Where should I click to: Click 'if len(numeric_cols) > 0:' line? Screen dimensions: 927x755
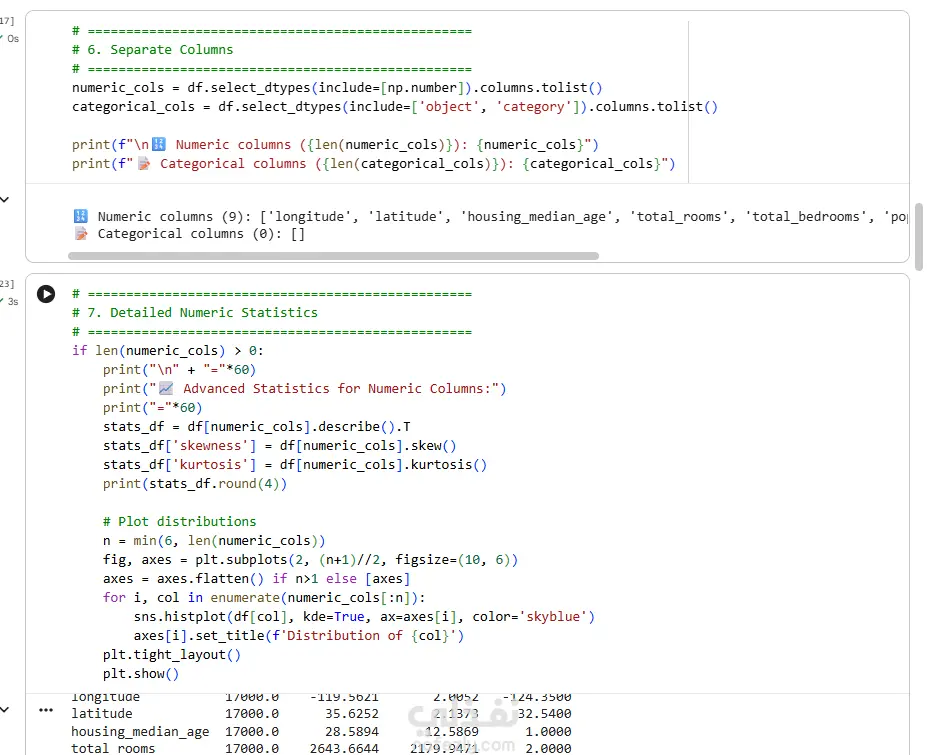(168, 351)
